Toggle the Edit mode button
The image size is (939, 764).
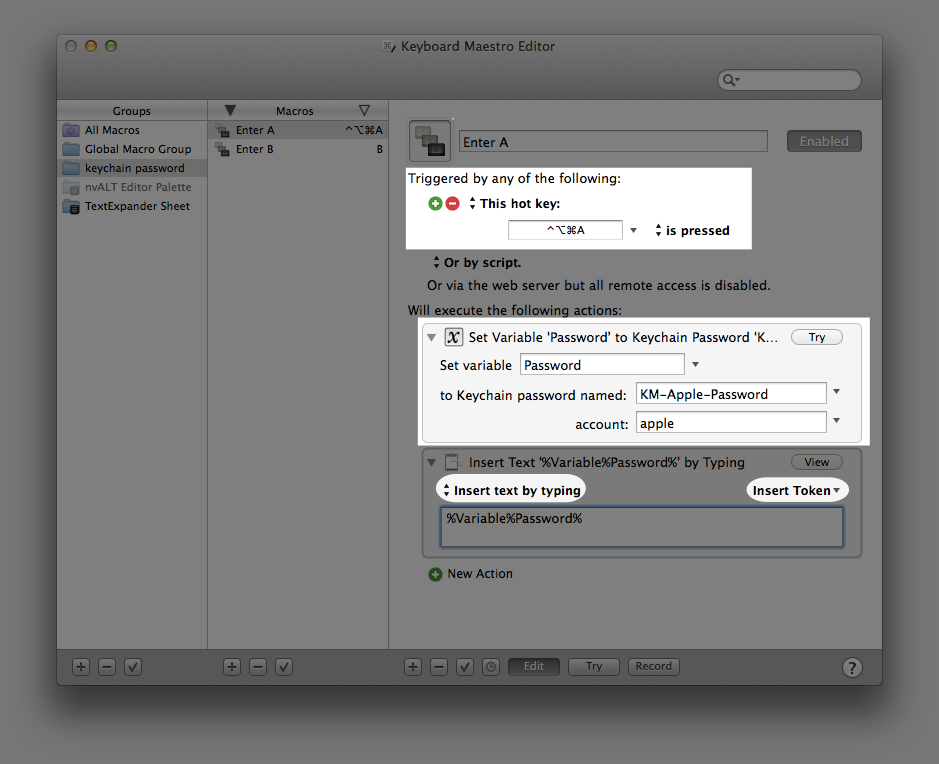click(534, 666)
